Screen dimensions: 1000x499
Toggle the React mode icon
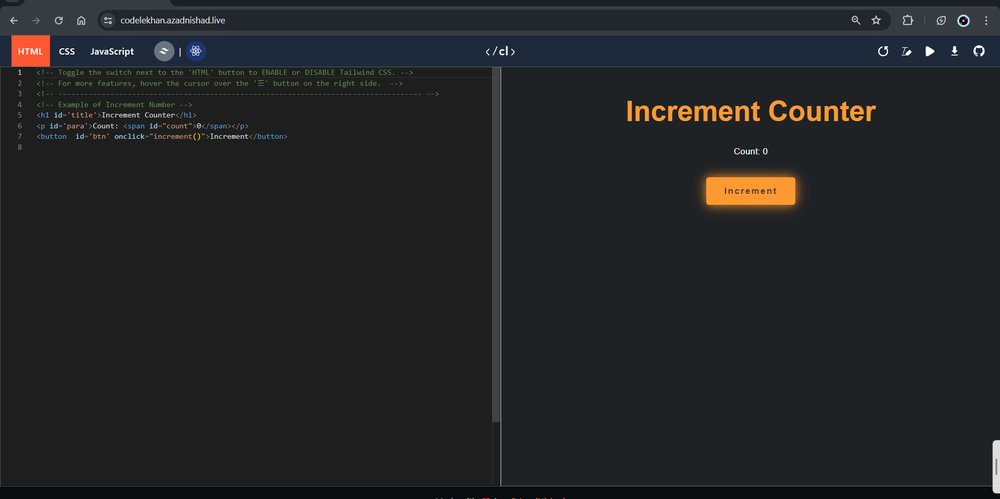pyautogui.click(x=196, y=51)
